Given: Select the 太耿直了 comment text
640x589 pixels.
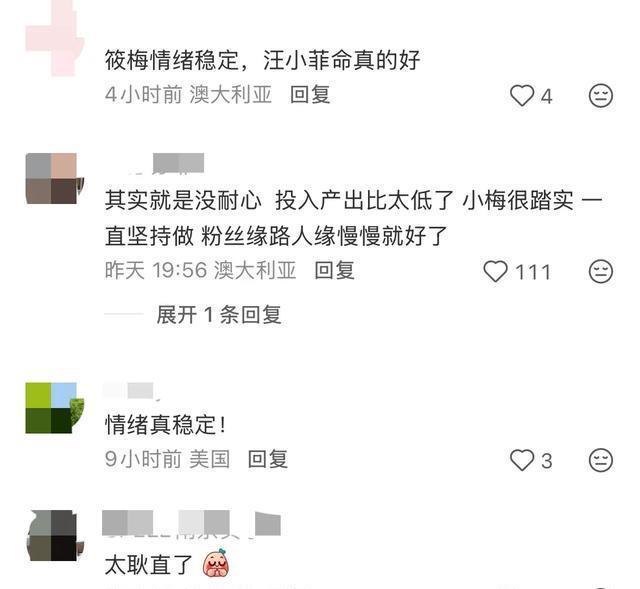Looking at the screenshot, I should coord(149,565).
